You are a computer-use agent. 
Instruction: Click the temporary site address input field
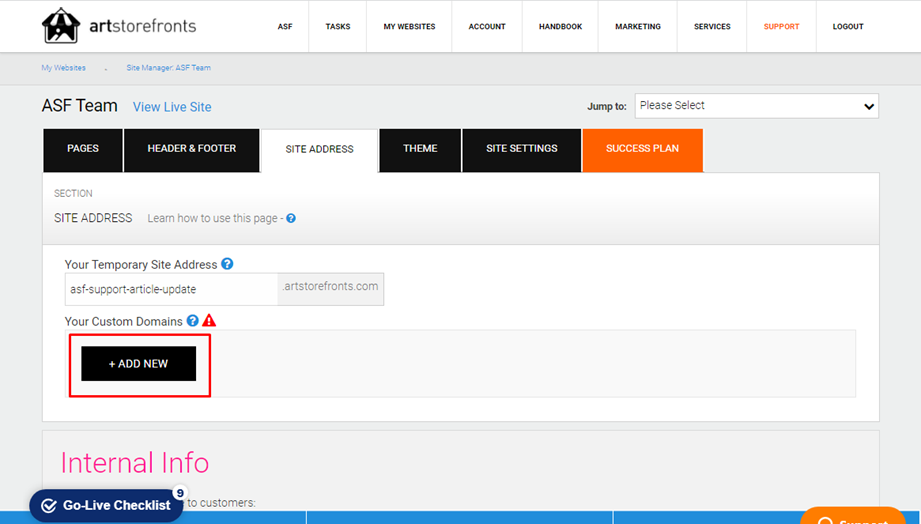tap(171, 289)
